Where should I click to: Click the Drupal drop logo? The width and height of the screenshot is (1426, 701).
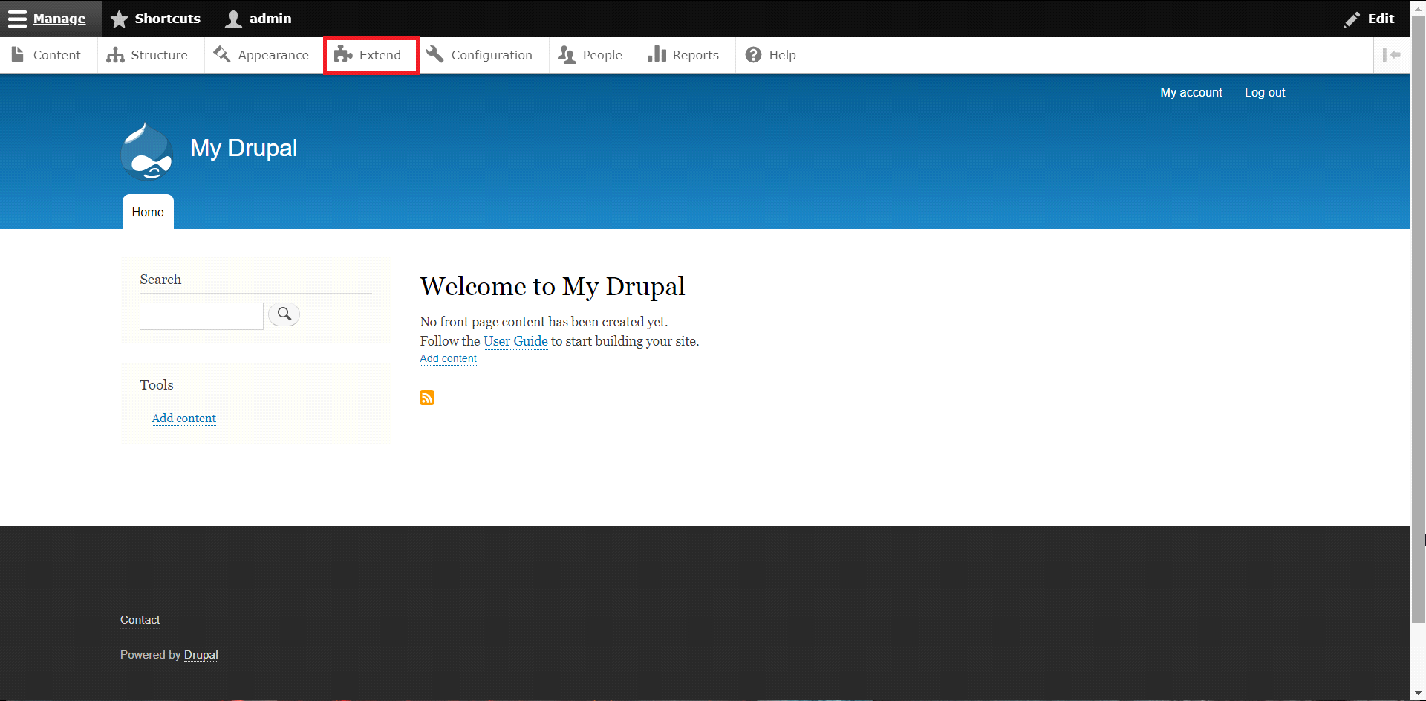click(x=146, y=151)
